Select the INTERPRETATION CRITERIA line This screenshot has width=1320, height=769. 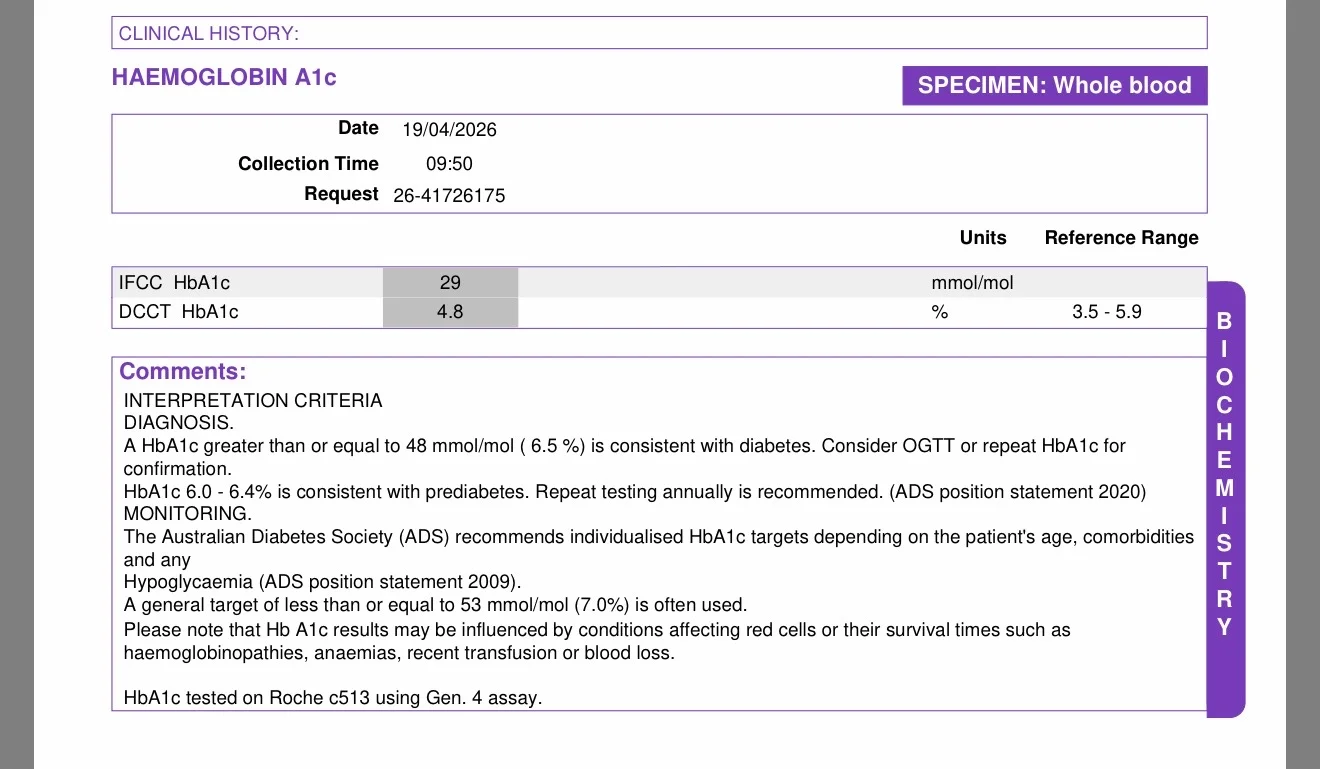pyautogui.click(x=253, y=401)
